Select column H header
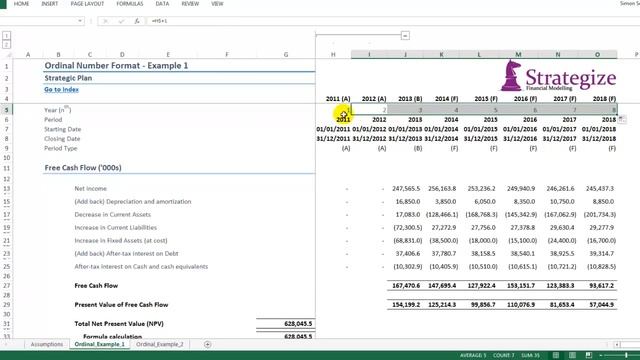This screenshot has height=360, width=640. (333, 54)
